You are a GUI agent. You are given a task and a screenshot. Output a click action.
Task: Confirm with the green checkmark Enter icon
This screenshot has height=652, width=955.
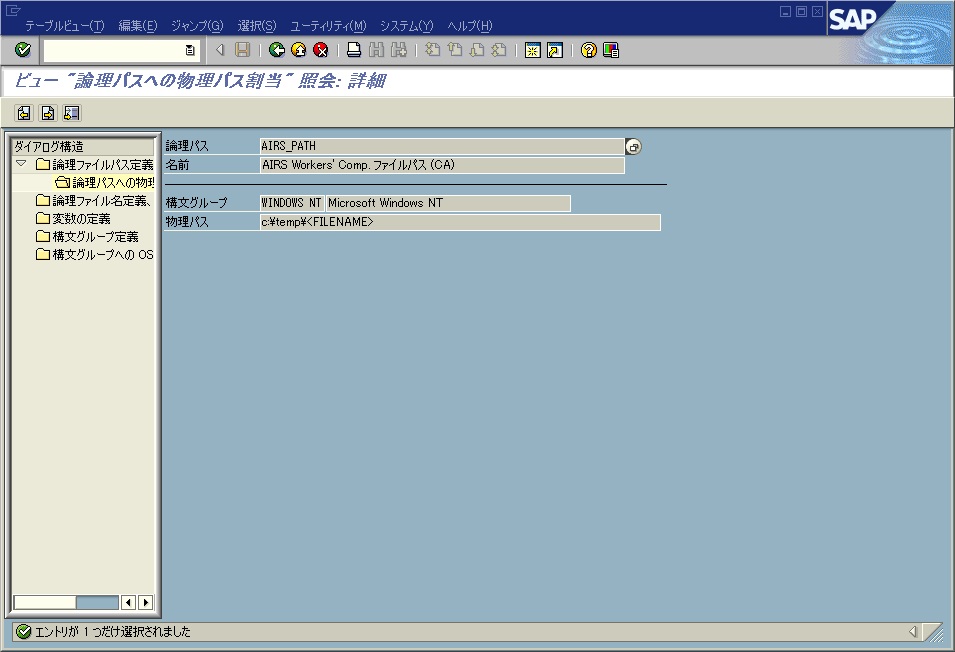coord(22,48)
